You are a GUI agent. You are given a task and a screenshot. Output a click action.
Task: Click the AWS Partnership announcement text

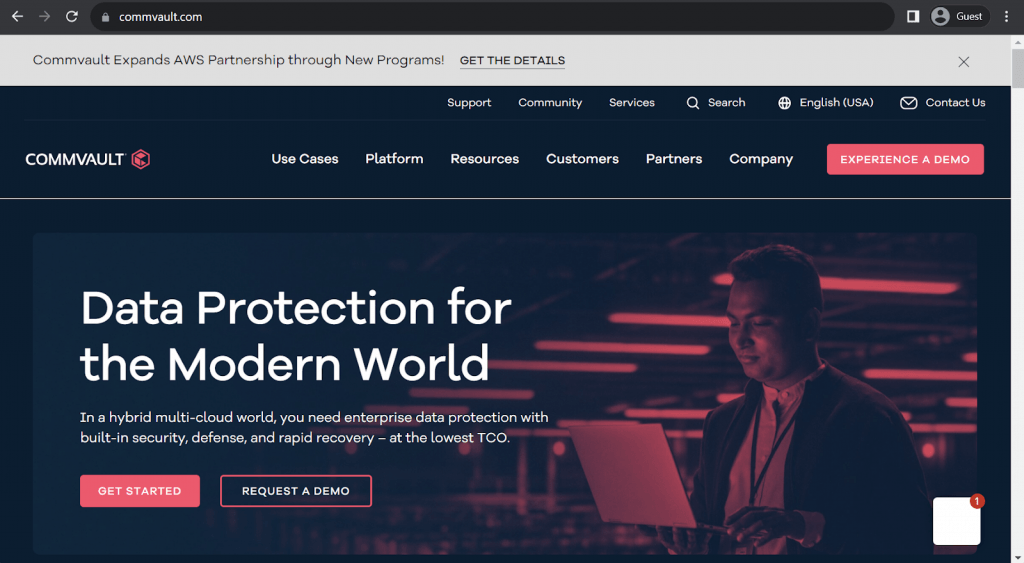pos(238,60)
